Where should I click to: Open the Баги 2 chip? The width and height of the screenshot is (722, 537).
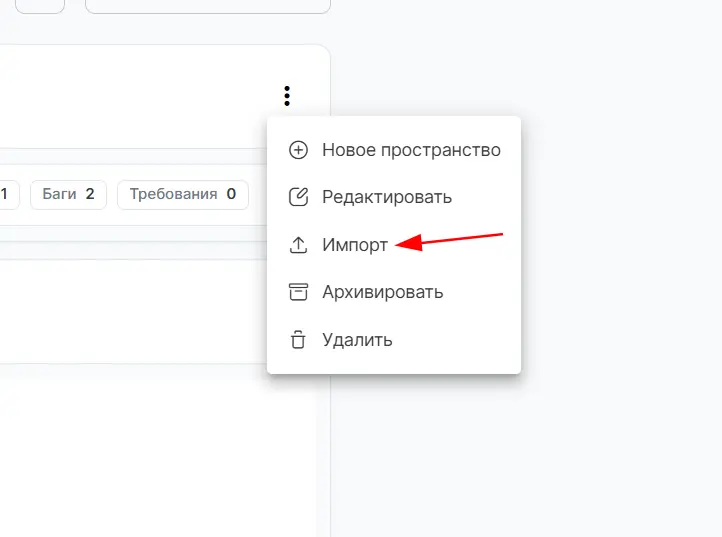click(69, 194)
